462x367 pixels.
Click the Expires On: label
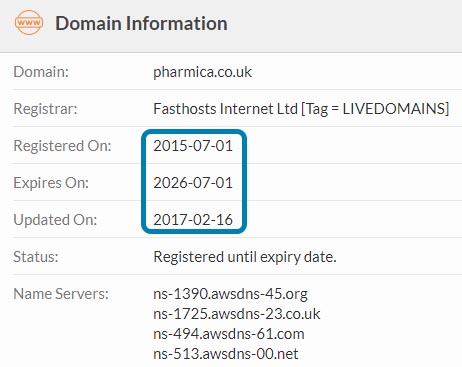[51, 183]
